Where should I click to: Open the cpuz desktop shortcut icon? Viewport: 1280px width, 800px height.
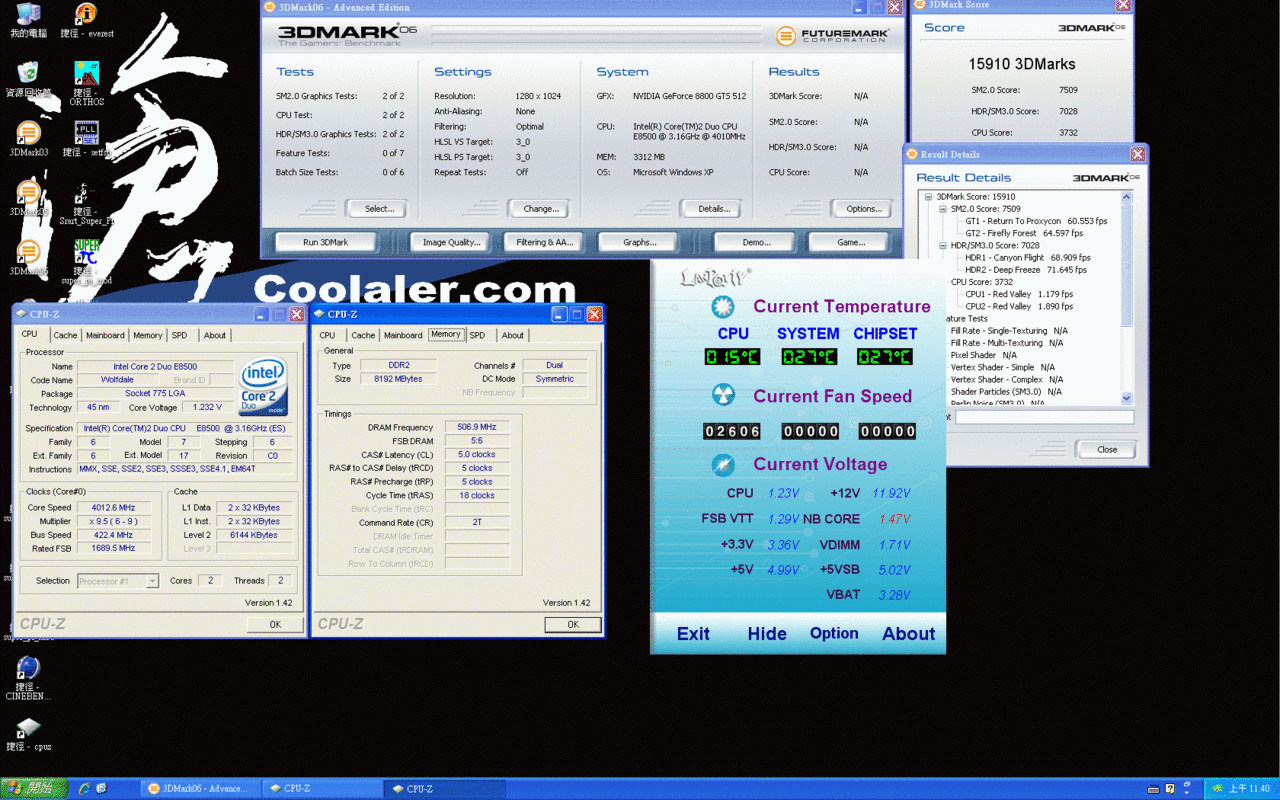[x=28, y=728]
